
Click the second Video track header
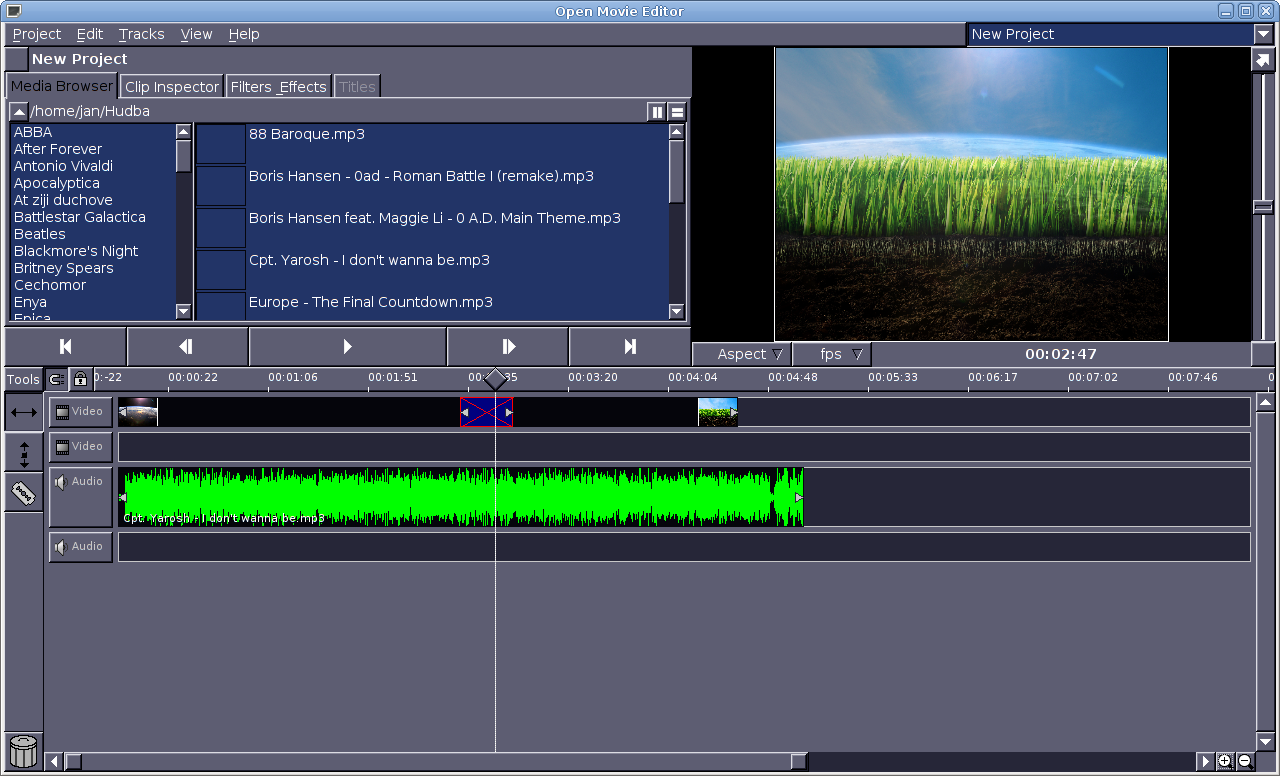[x=81, y=447]
